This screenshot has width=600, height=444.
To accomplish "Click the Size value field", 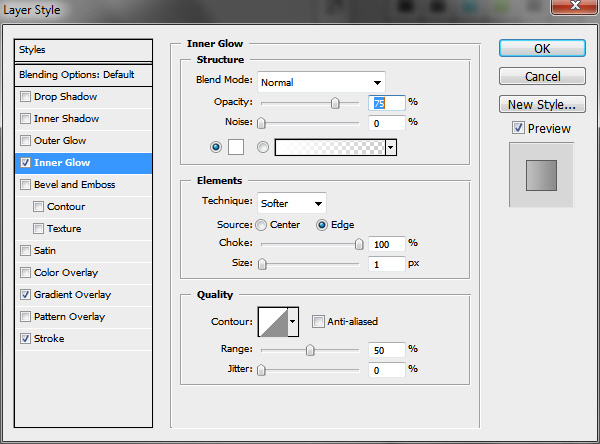I will coord(386,264).
